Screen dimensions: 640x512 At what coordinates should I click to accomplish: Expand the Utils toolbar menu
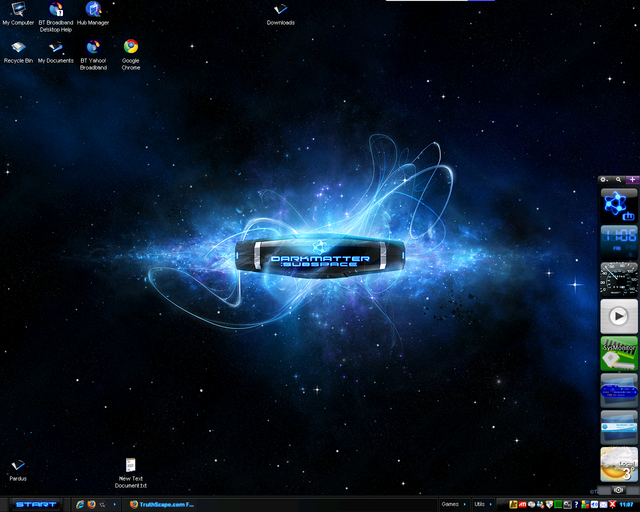[x=481, y=505]
